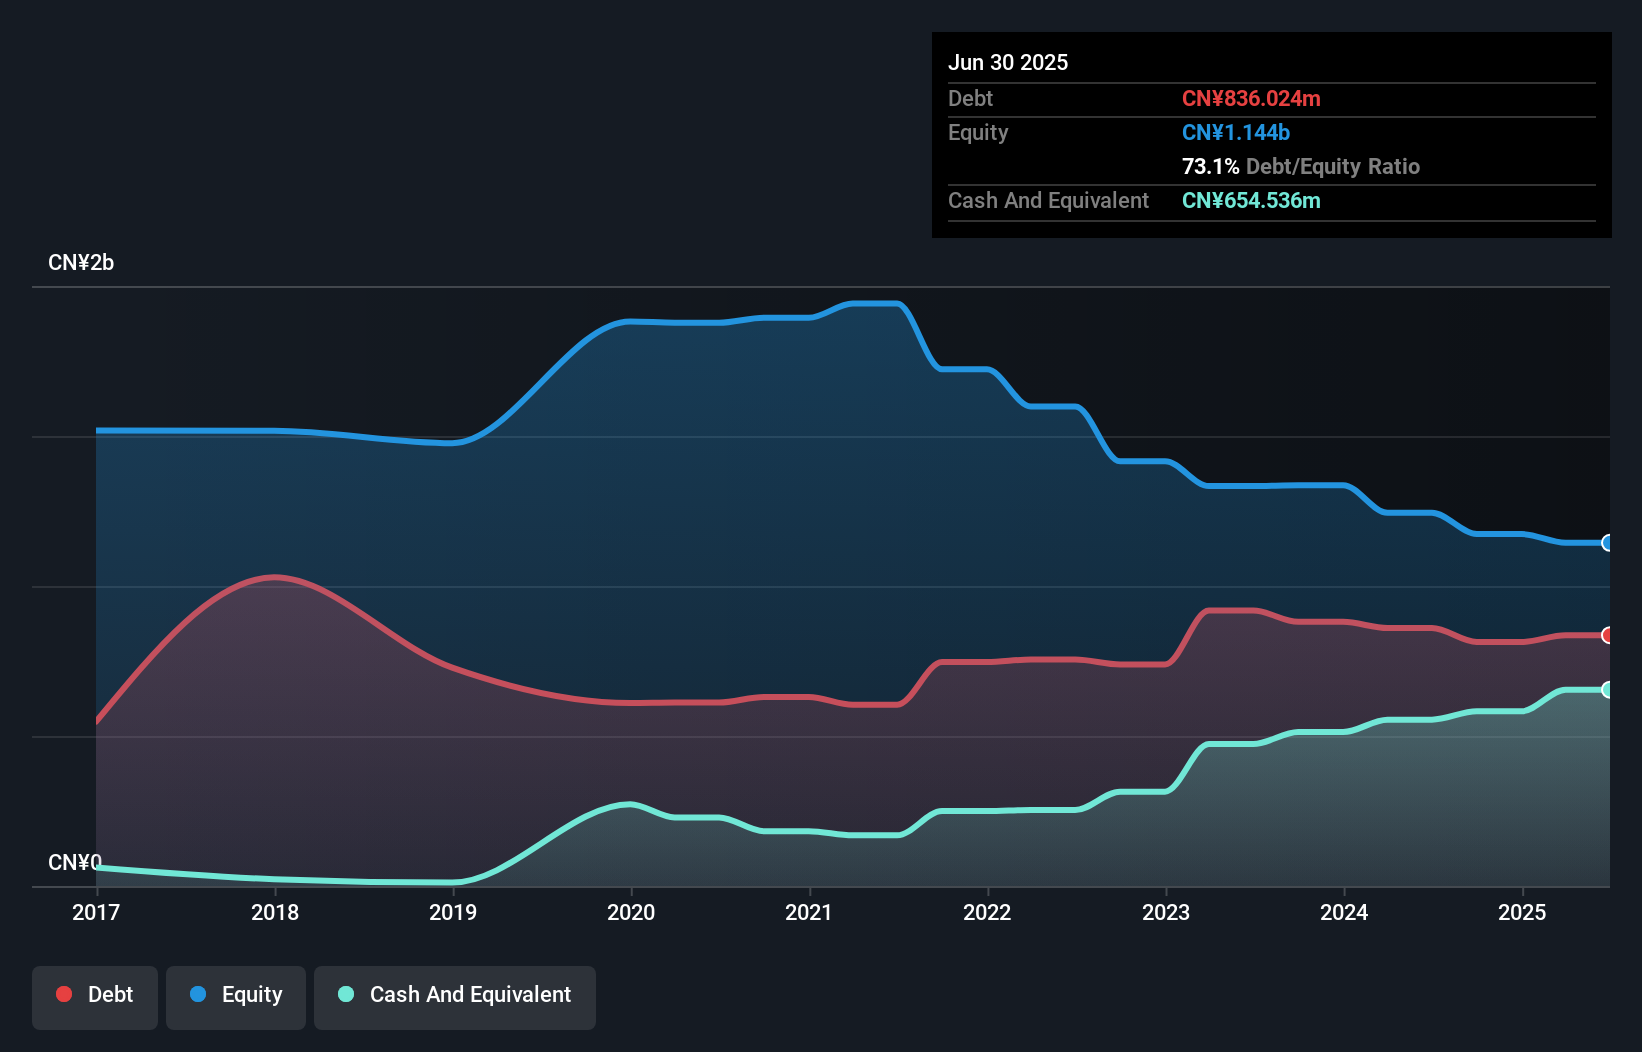Toggle the Equity series visibility
Viewport: 1642px width, 1052px height.
235,994
